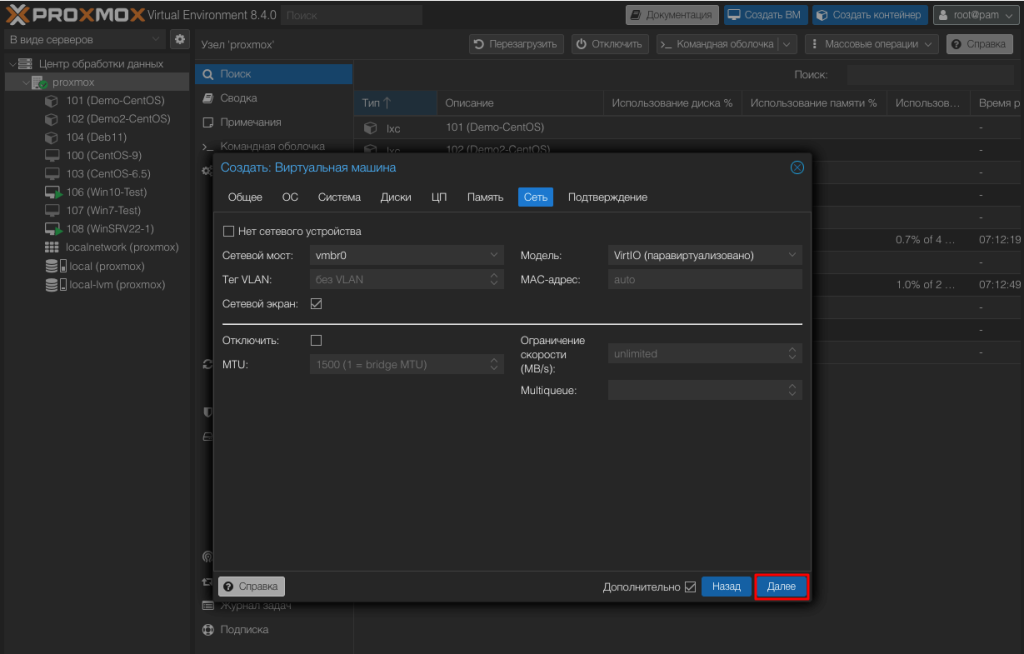Viewport: 1024px width, 654px height.
Task: Open the 'В виде серверов' view dropdown
Action: click(84, 39)
